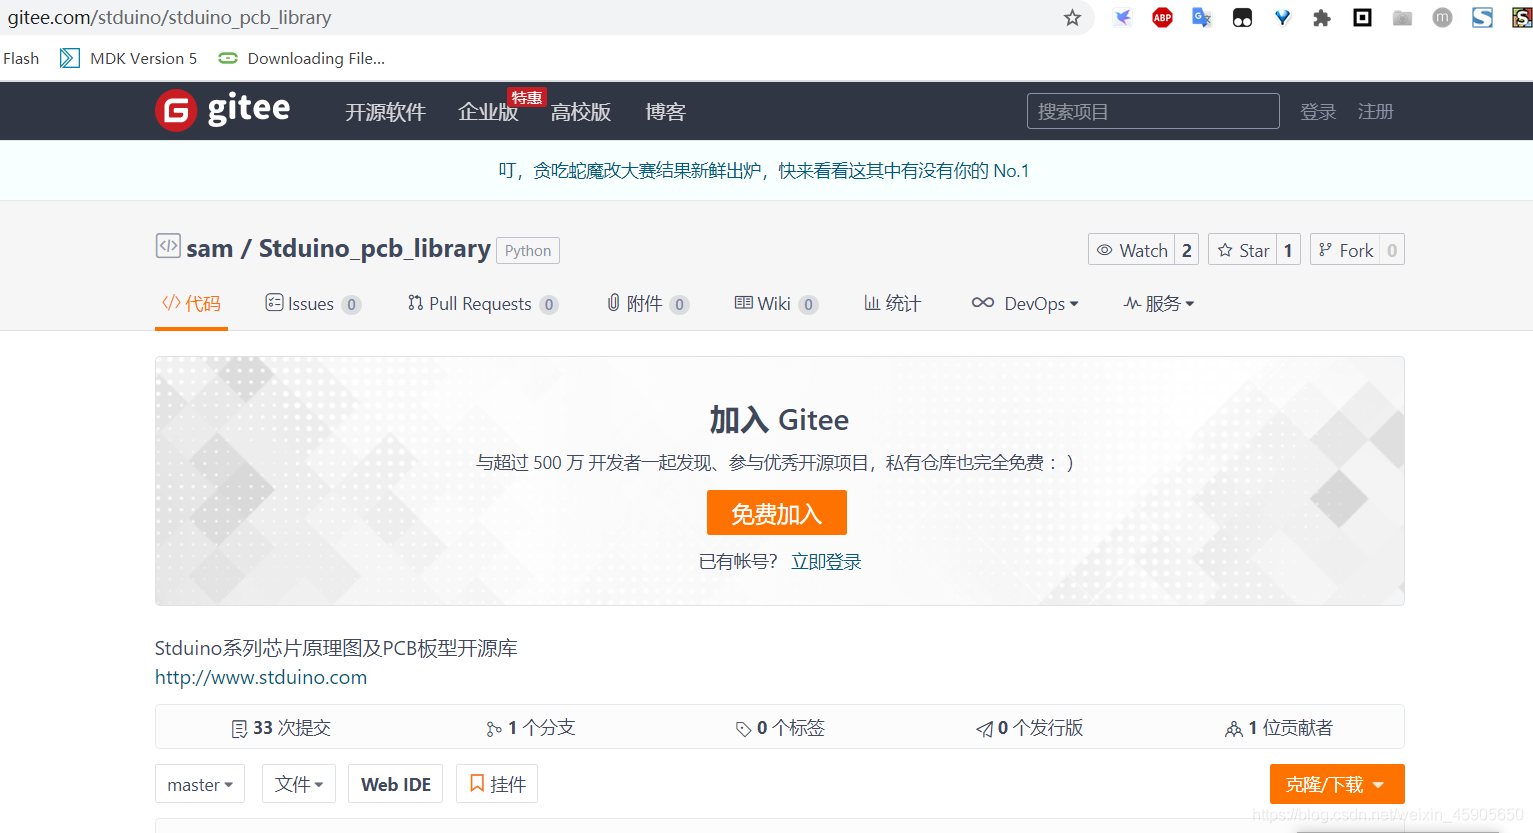The width and height of the screenshot is (1533, 833).
Task: Expand 克隆/下载 dropdown button
Action: tap(1337, 784)
